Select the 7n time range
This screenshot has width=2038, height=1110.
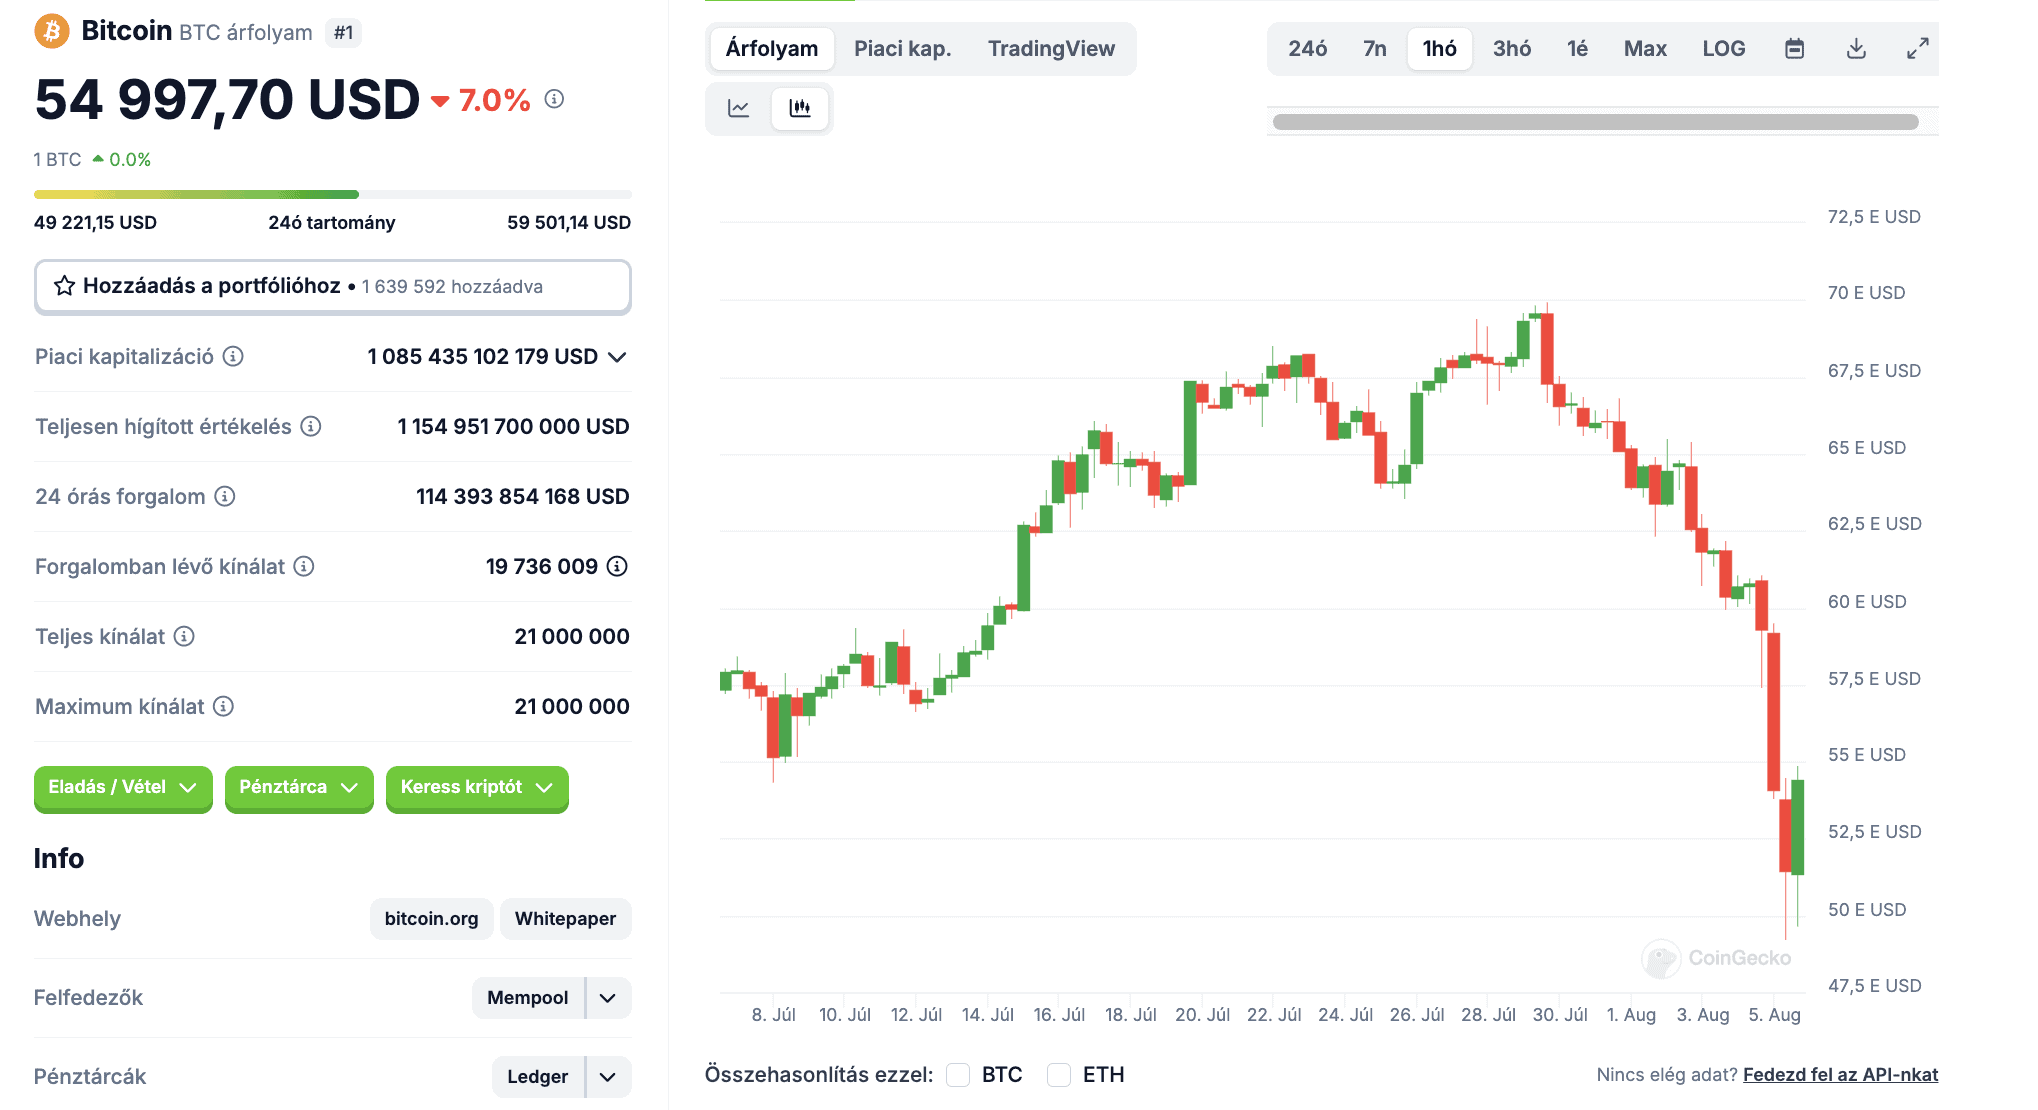click(x=1375, y=48)
